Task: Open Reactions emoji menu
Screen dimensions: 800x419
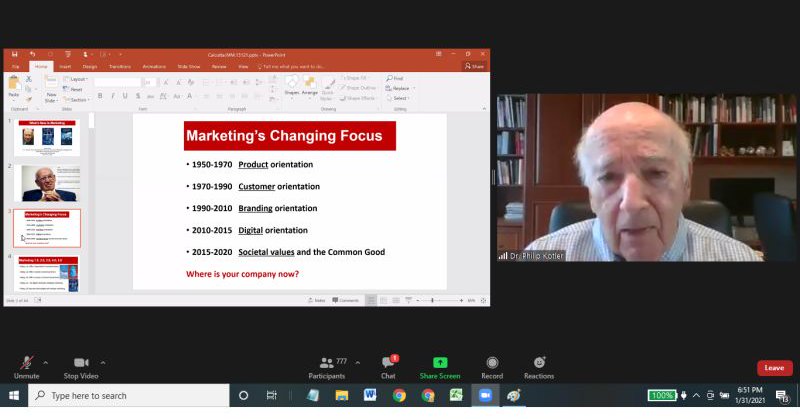Action: pyautogui.click(x=539, y=368)
